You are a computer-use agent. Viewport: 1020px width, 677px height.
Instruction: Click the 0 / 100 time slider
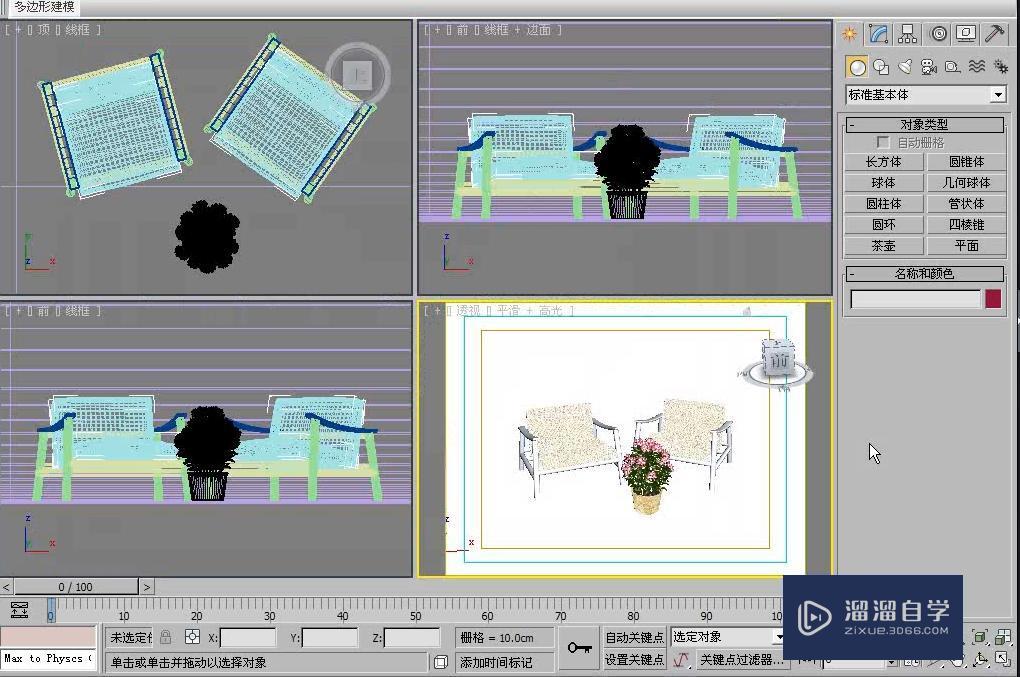[75, 587]
